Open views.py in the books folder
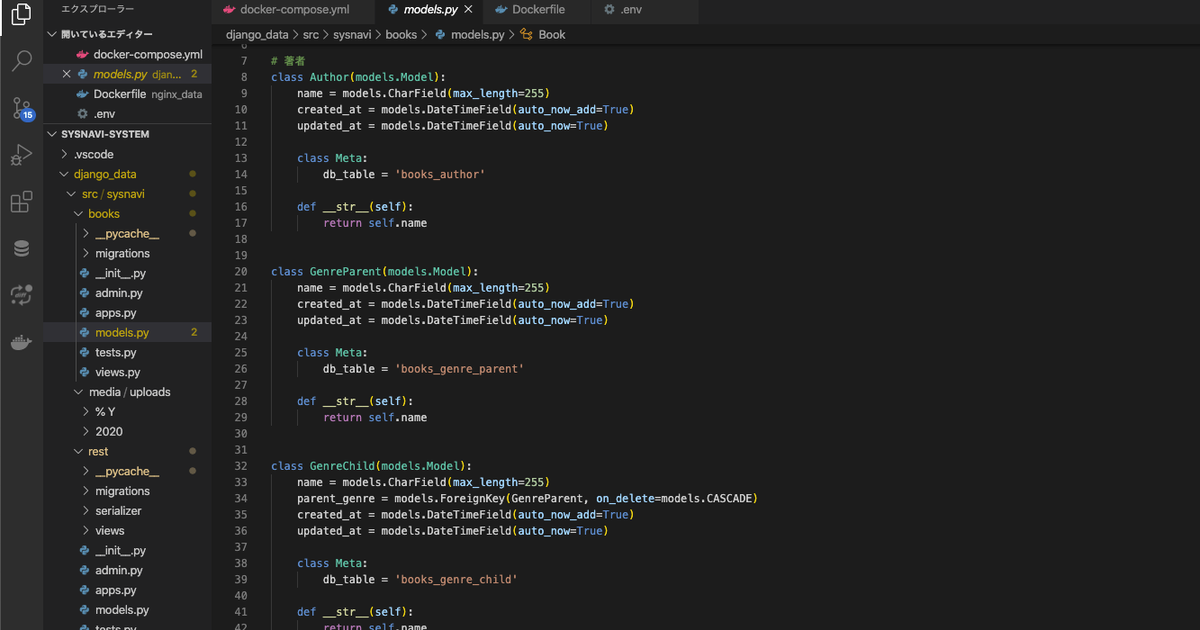Screen dimensions: 1200x630 point(117,372)
